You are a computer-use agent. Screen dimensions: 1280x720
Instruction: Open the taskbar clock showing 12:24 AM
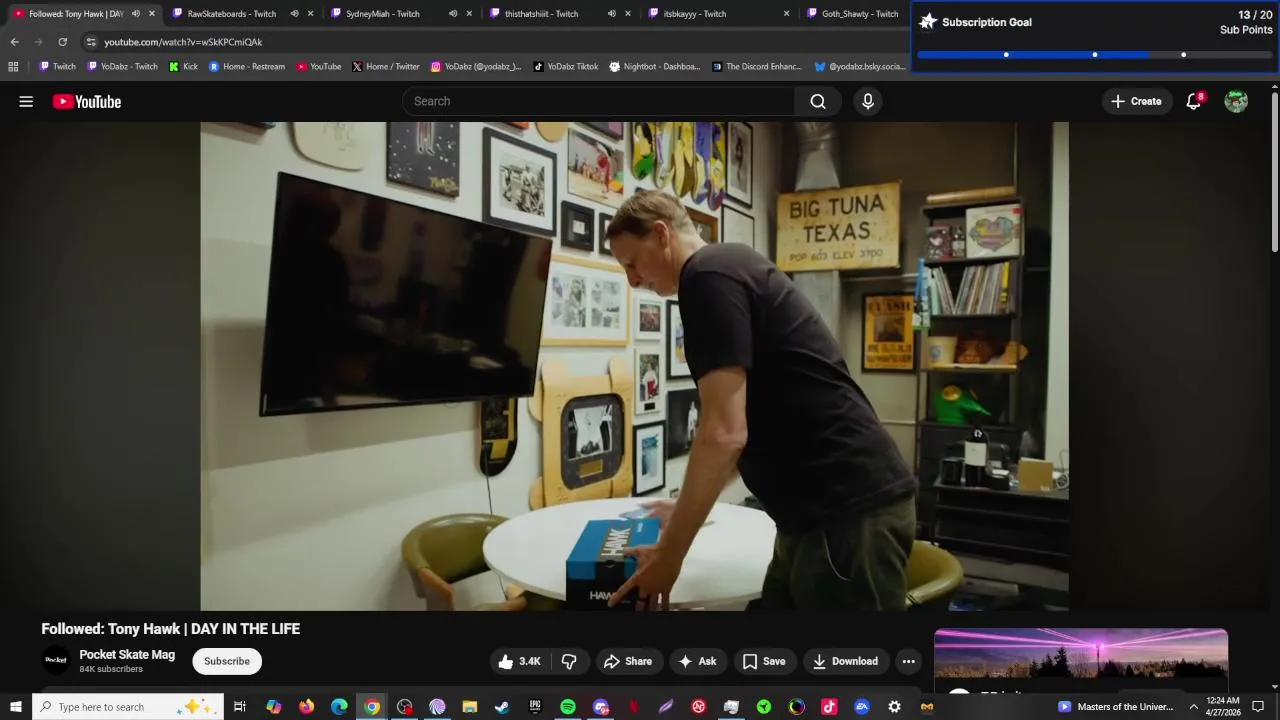1223,707
